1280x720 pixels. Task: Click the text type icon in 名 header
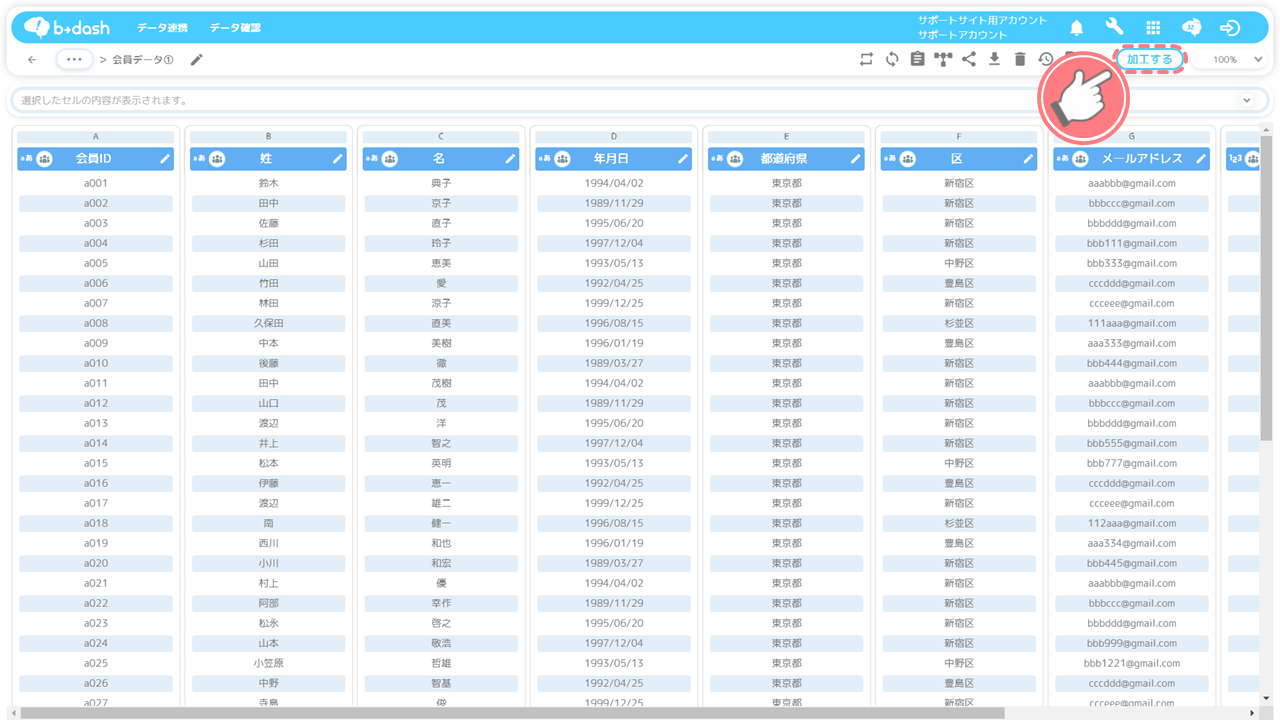coord(371,159)
